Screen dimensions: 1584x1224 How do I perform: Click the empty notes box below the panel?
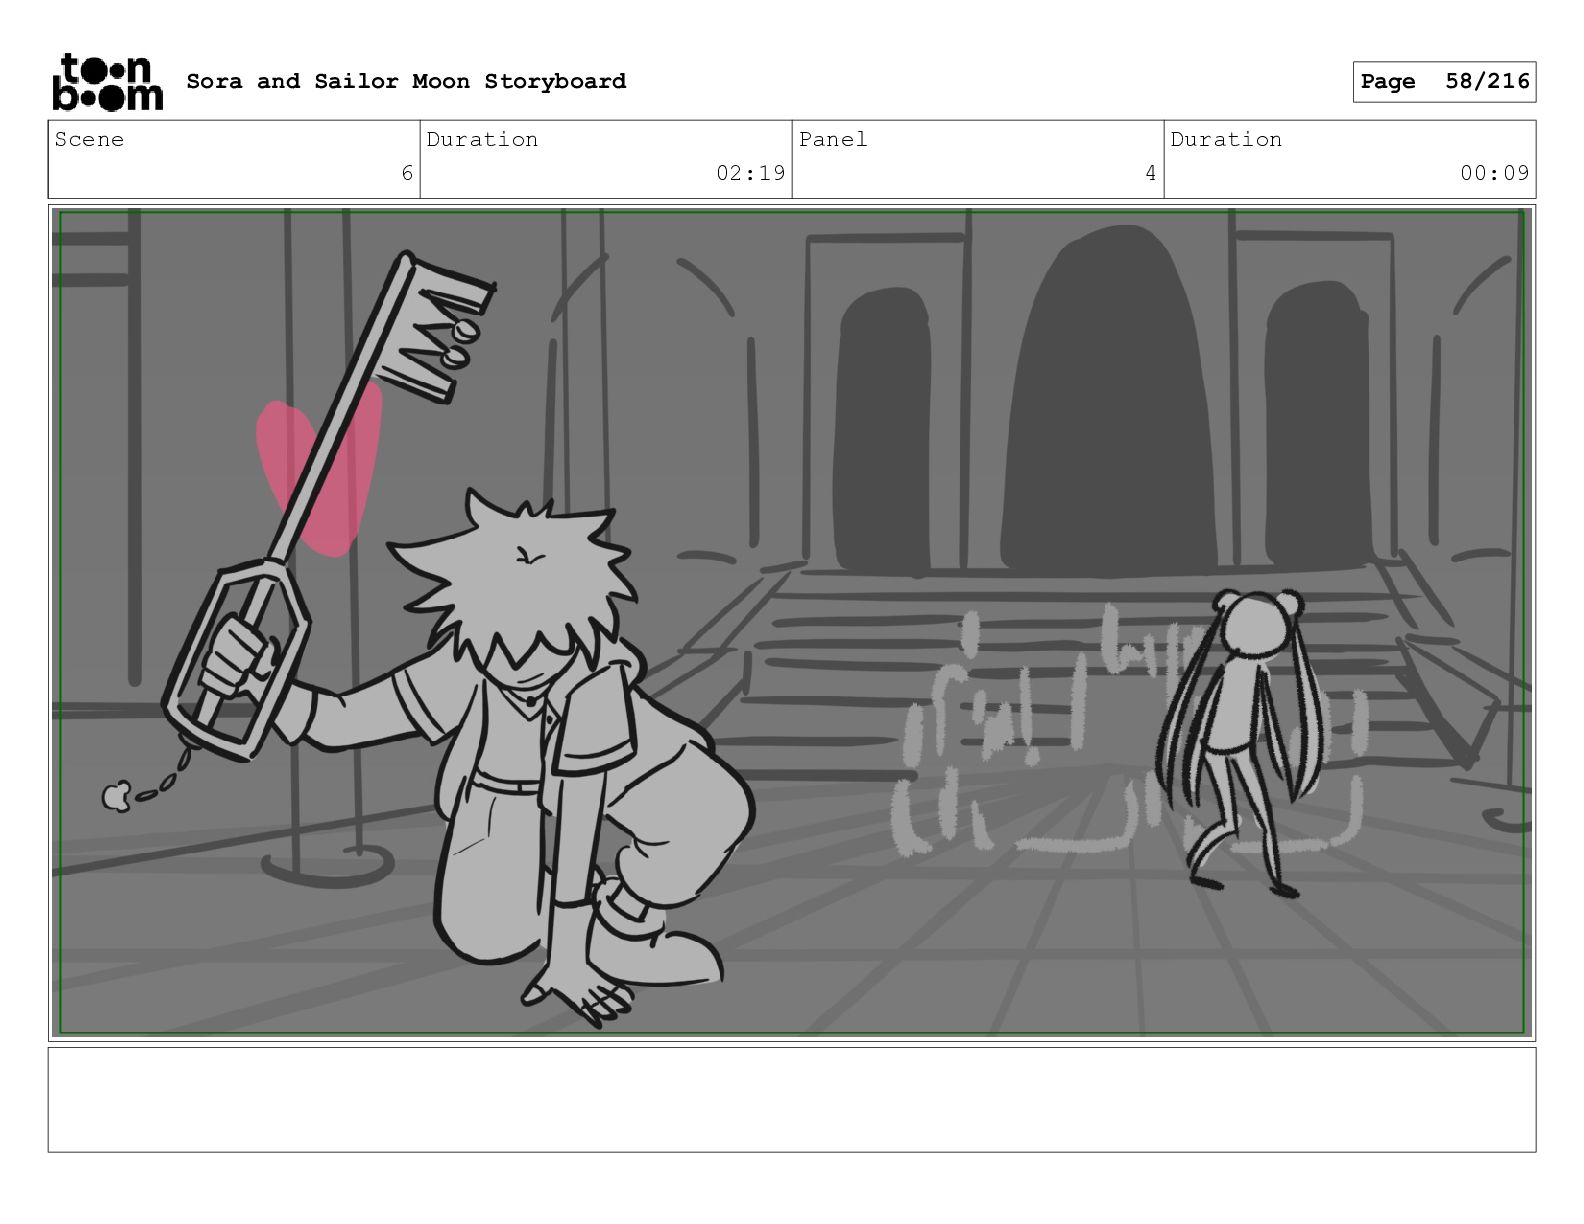(x=792, y=1099)
